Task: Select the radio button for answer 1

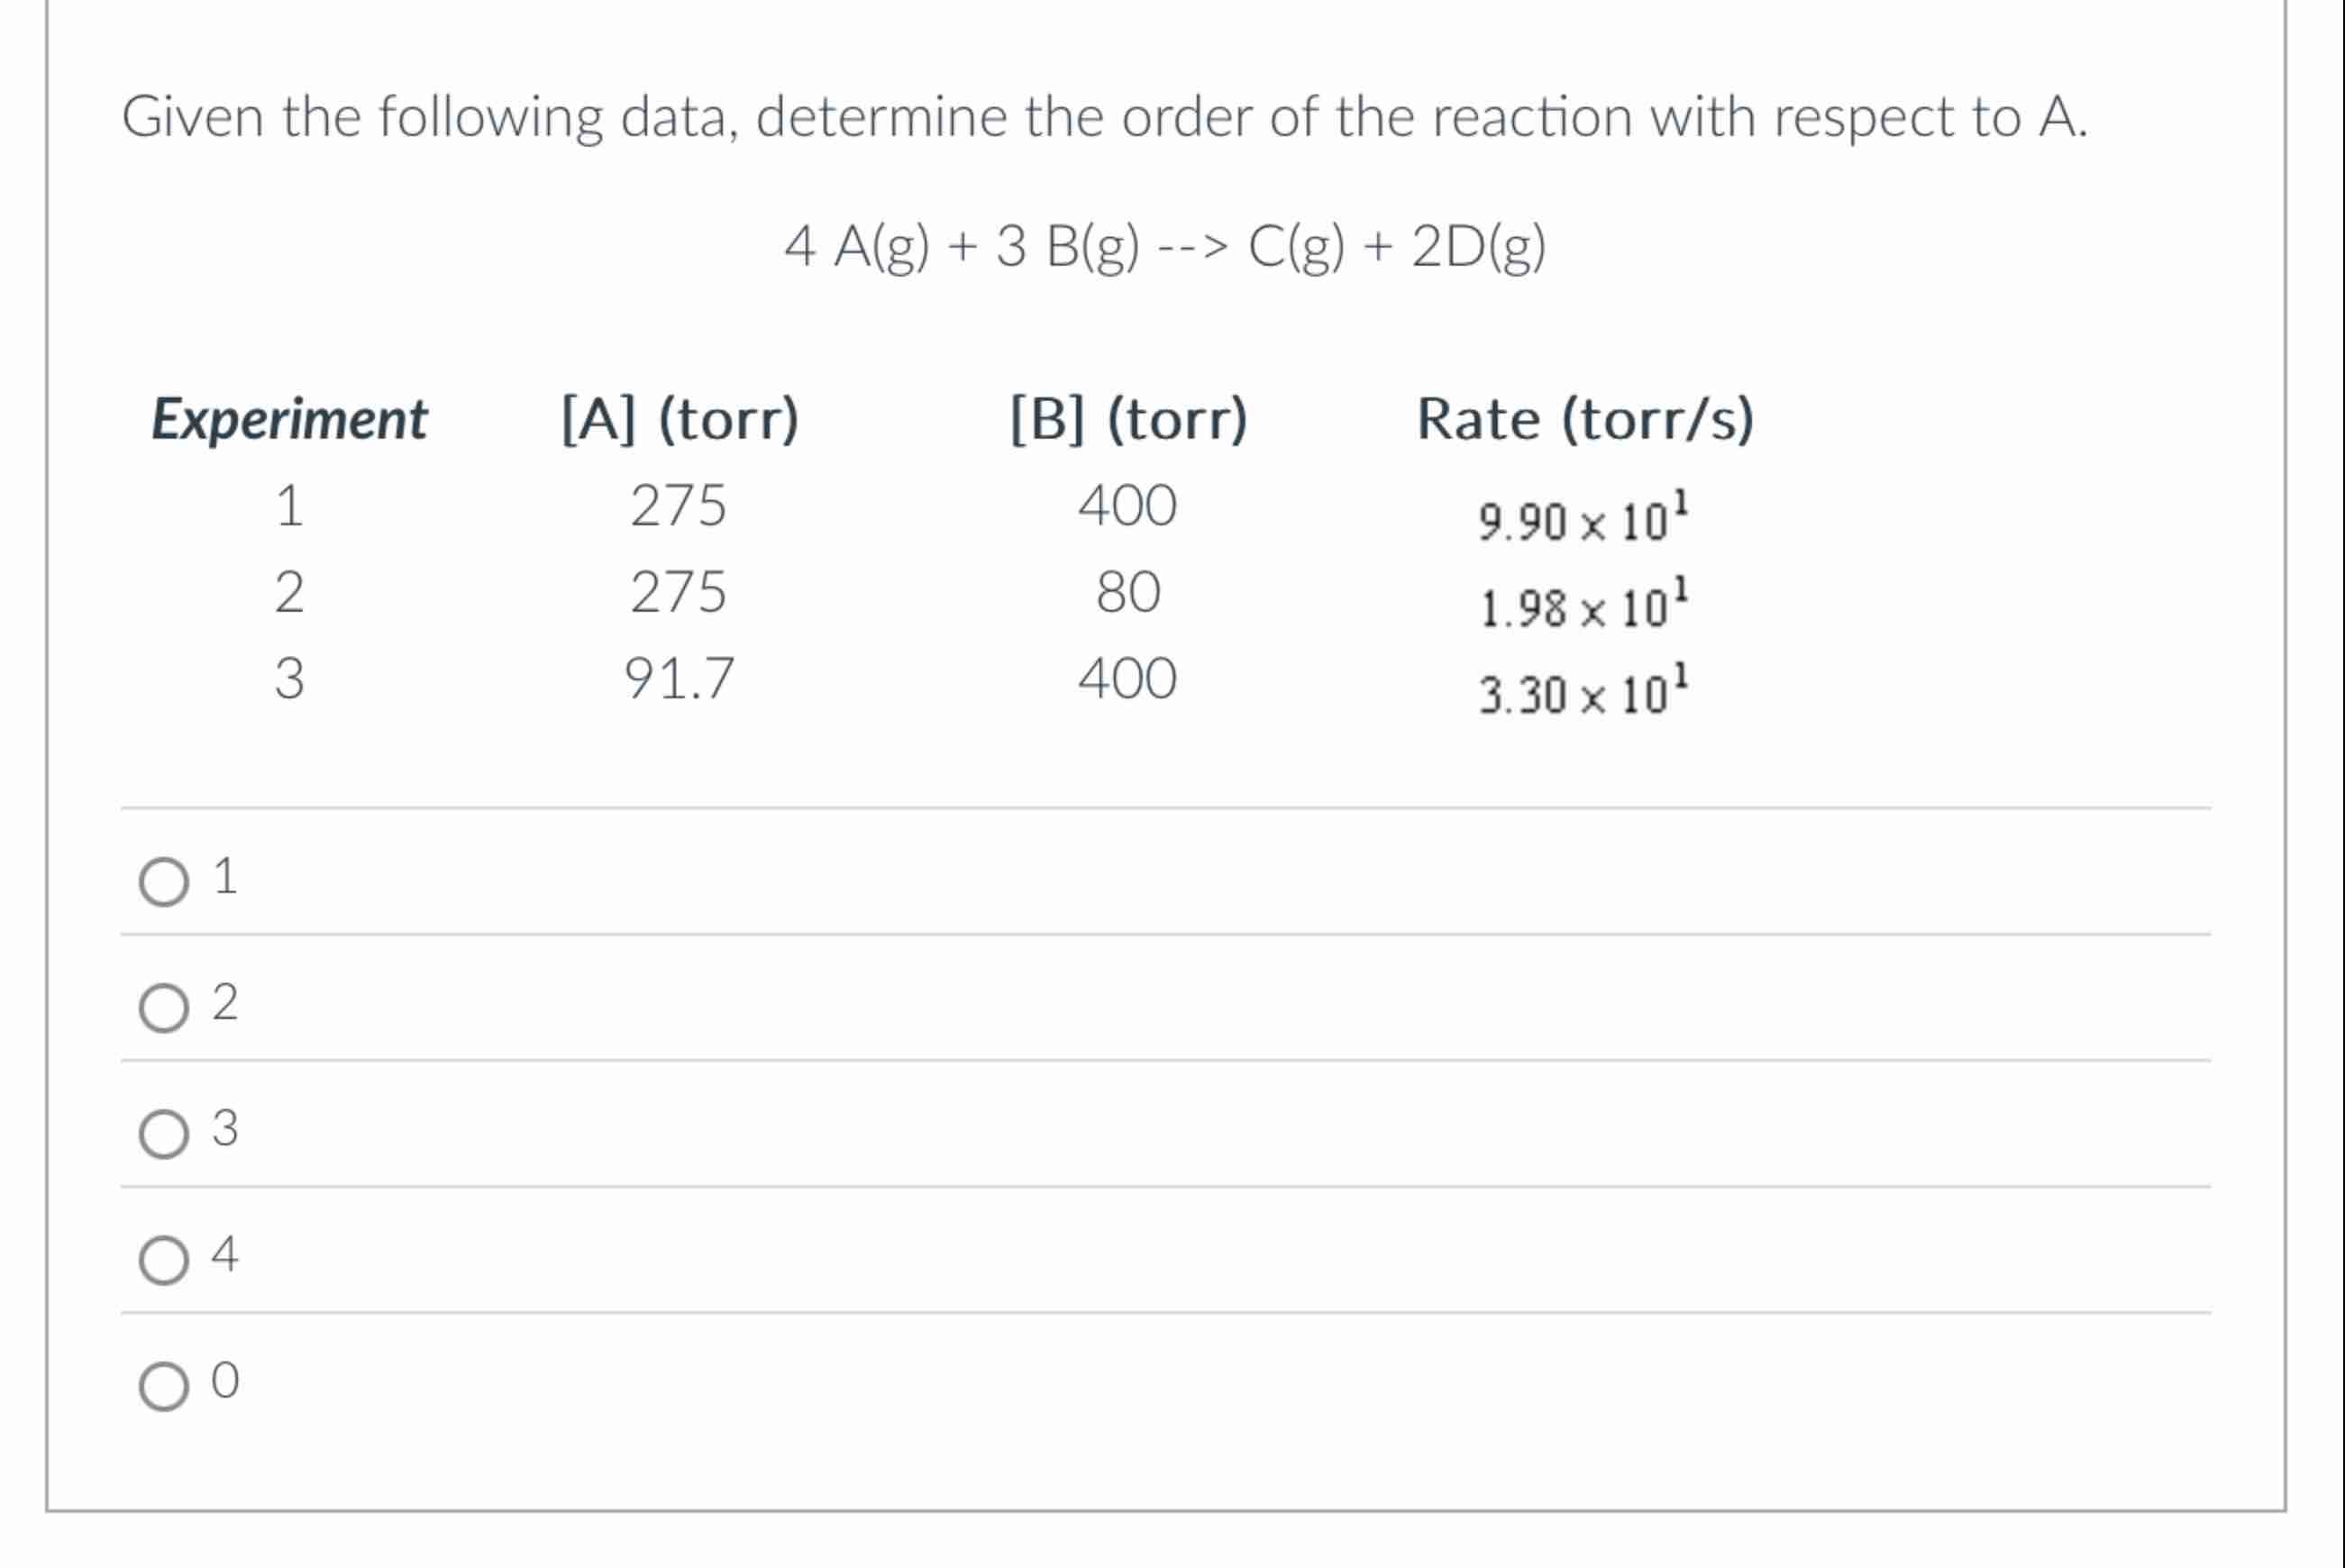Action: coord(164,878)
